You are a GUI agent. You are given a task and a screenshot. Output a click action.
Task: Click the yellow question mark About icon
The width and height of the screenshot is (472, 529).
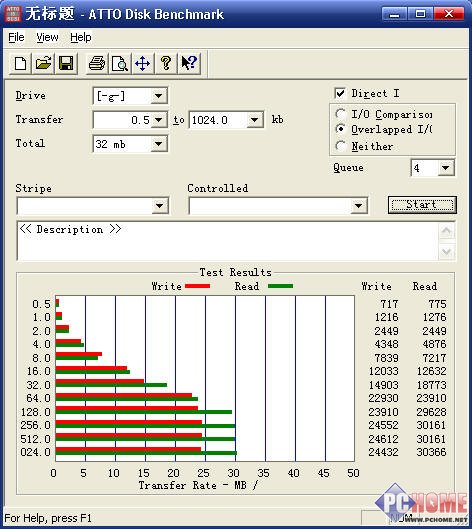(x=166, y=63)
